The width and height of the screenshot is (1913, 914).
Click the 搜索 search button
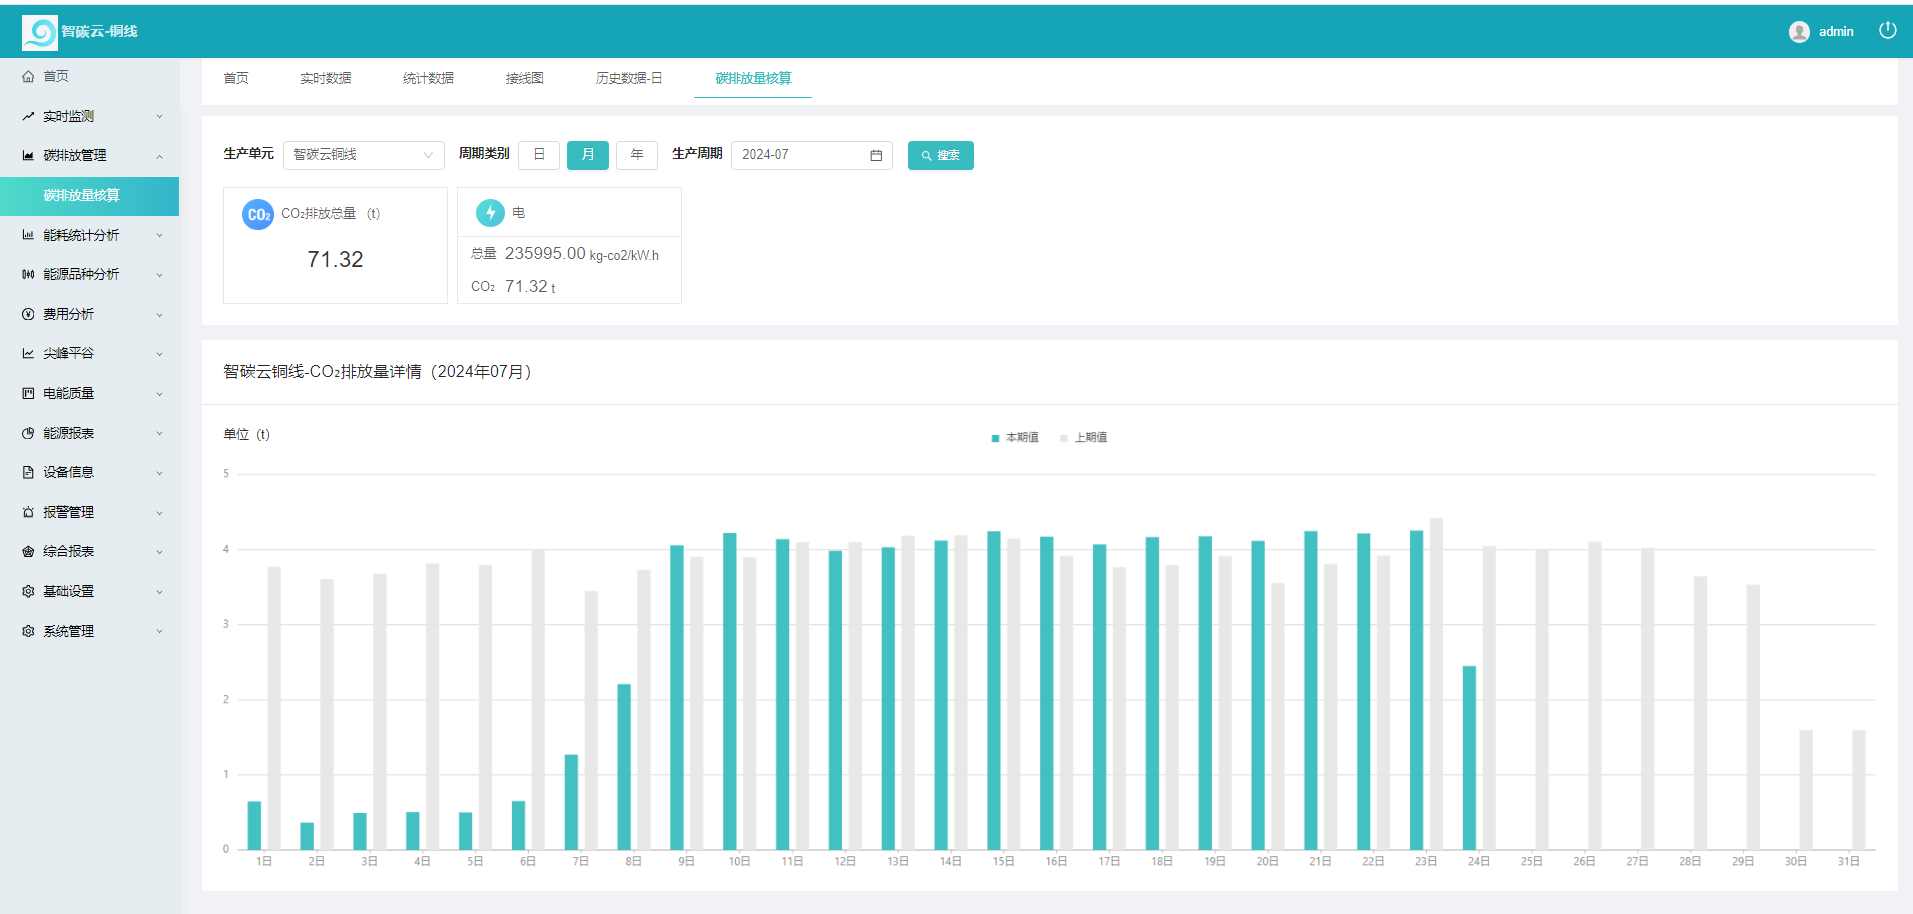pos(940,155)
